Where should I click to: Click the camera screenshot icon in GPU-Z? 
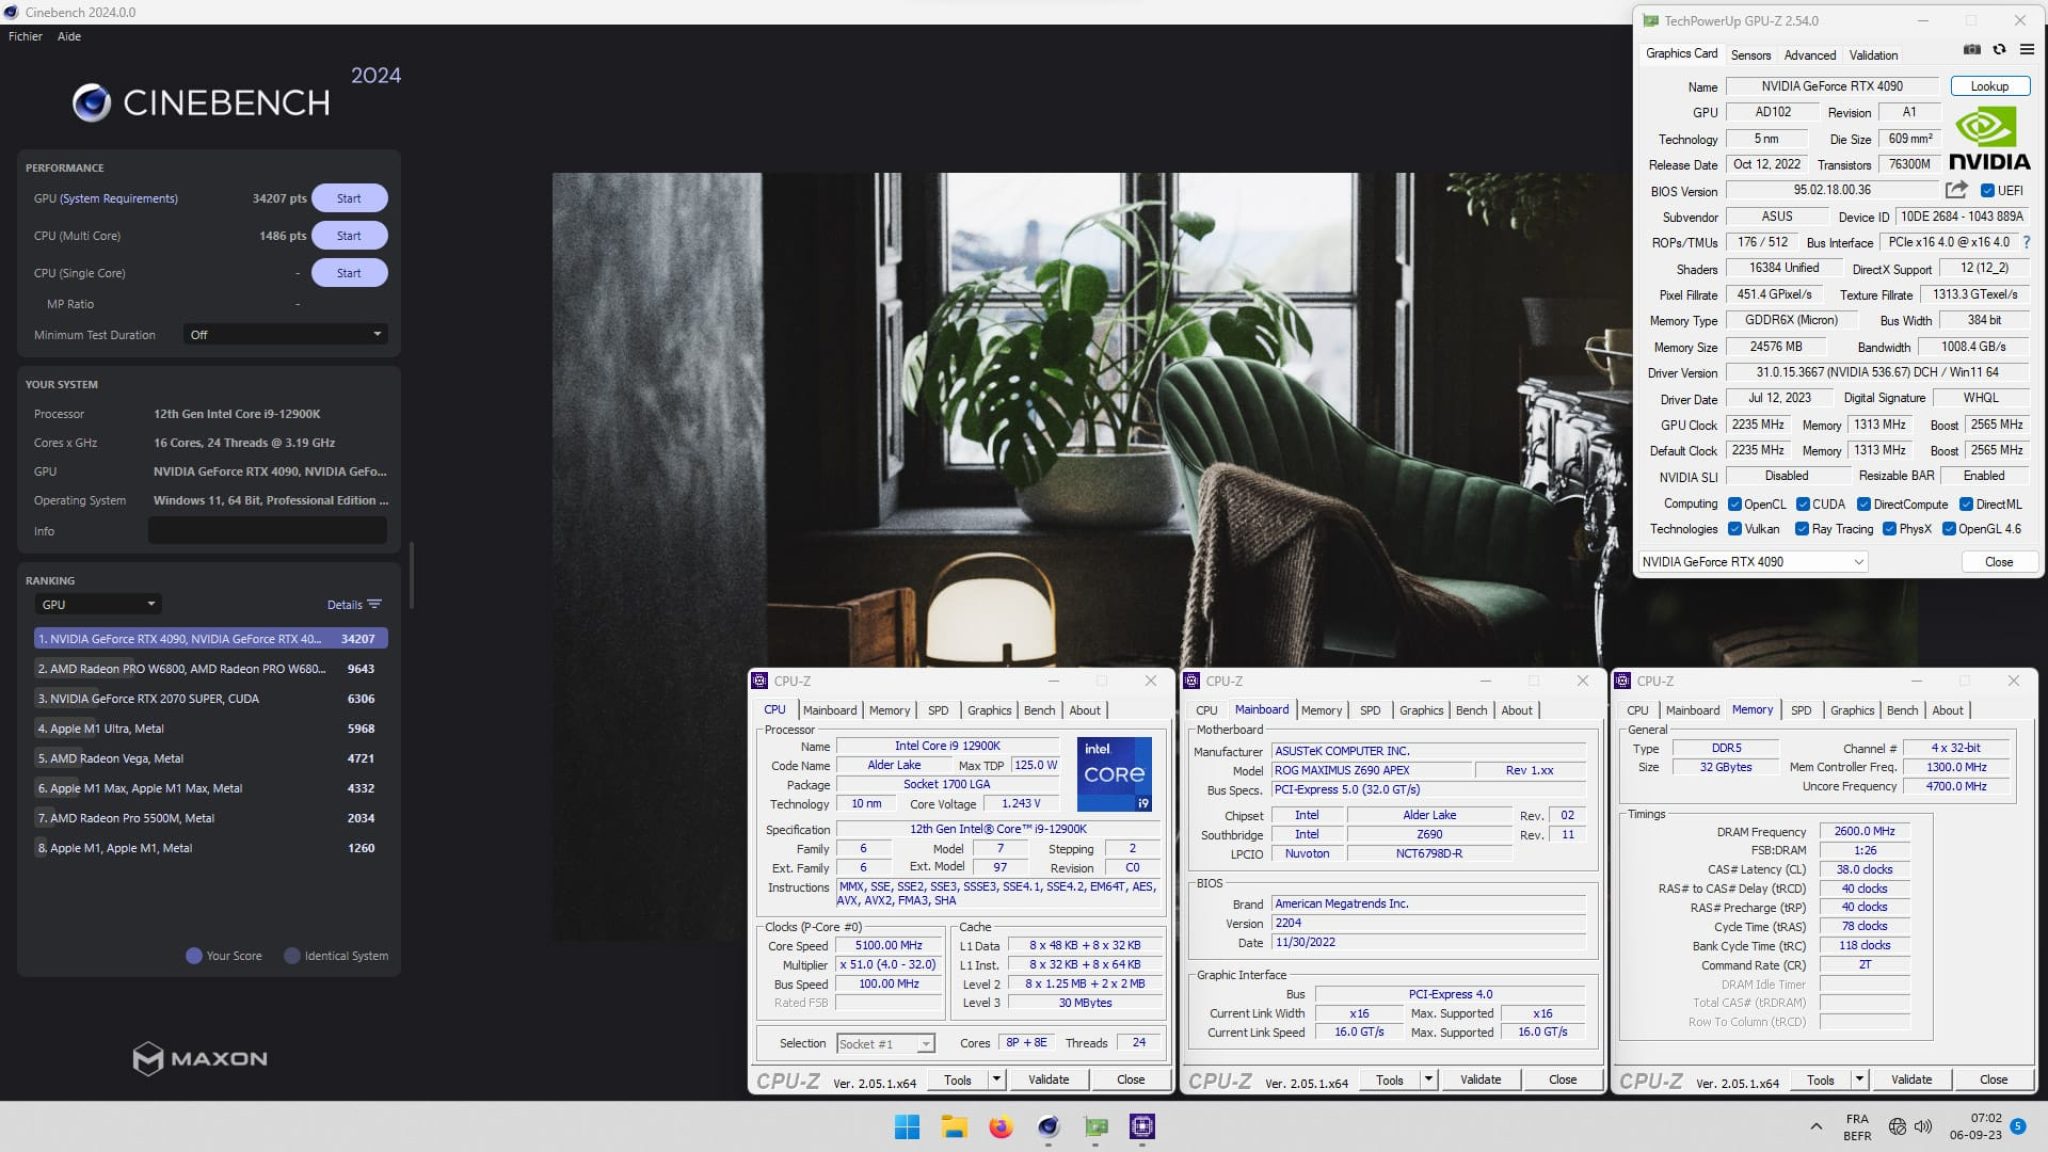click(x=1972, y=49)
